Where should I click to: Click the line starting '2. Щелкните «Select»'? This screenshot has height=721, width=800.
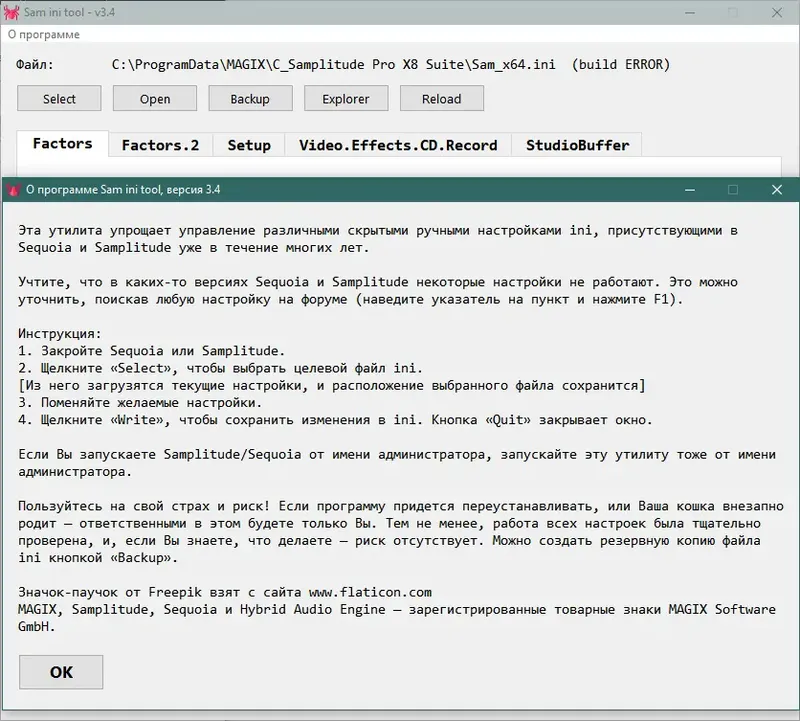(x=220, y=368)
